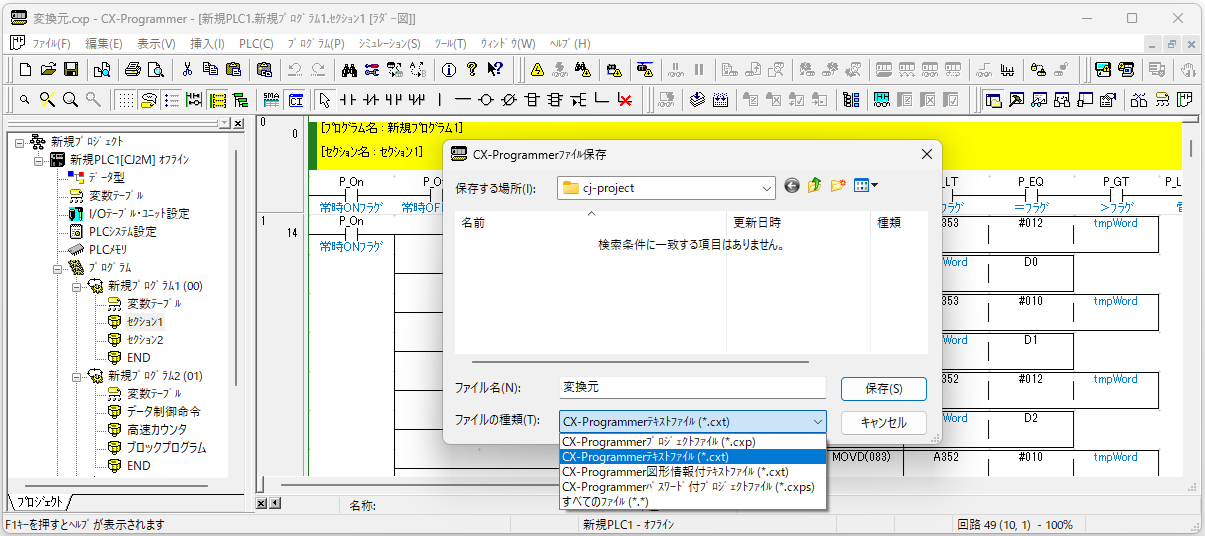1205x536 pixels.
Task: Collapse the プログラム tree node
Action: [x=56, y=268]
